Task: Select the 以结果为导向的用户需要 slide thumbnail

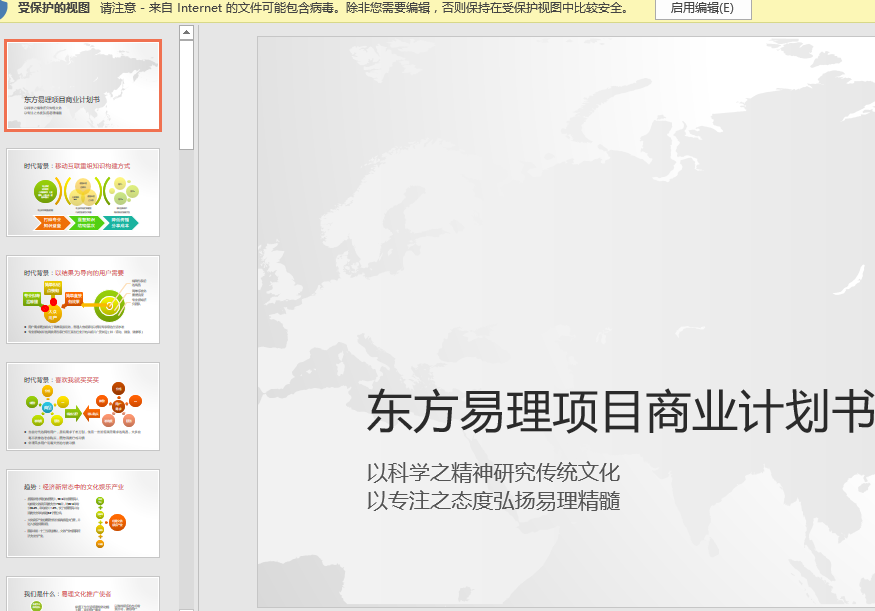Action: pyautogui.click(x=83, y=299)
